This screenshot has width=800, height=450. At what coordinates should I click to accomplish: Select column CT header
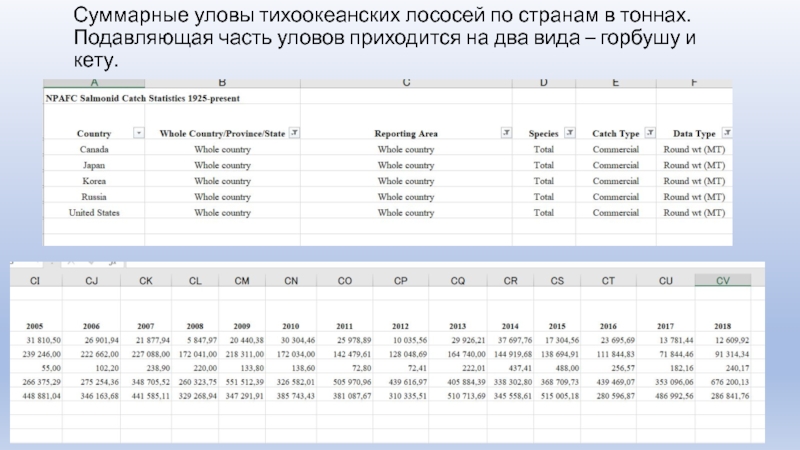pos(608,282)
